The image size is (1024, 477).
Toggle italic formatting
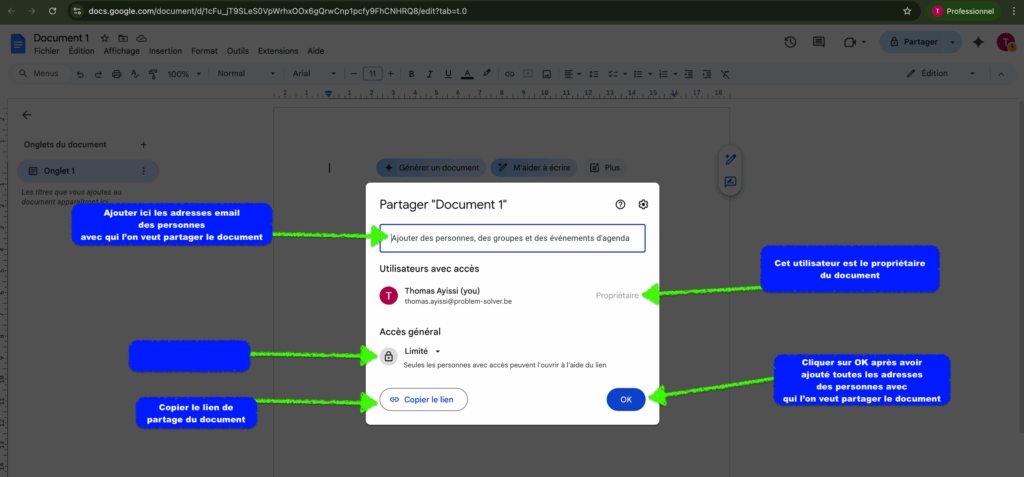click(428, 74)
